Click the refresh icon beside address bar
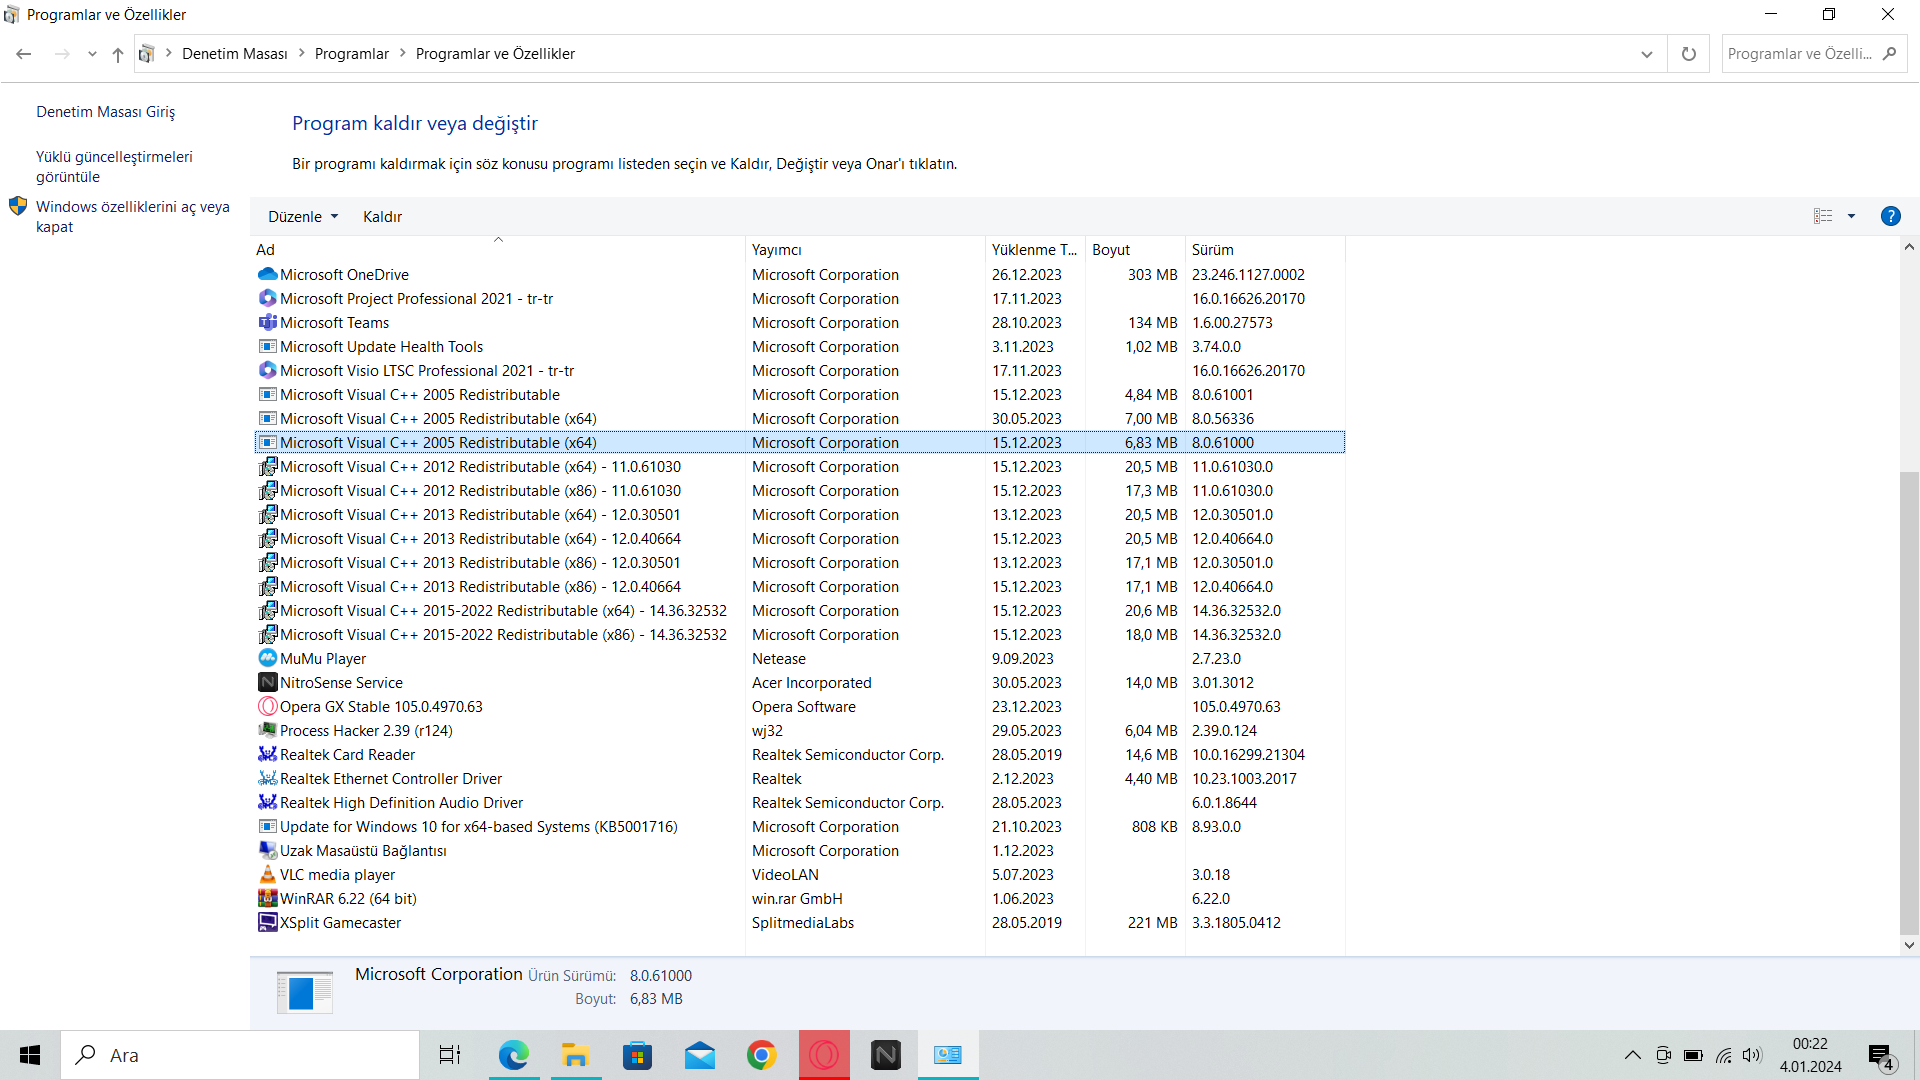The image size is (1920, 1080). [x=1689, y=54]
